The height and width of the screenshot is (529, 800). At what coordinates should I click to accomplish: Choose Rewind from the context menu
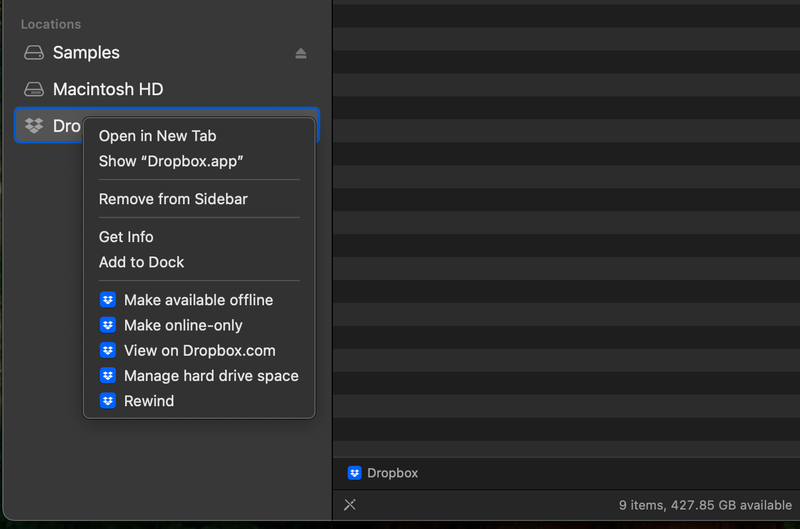pos(149,401)
